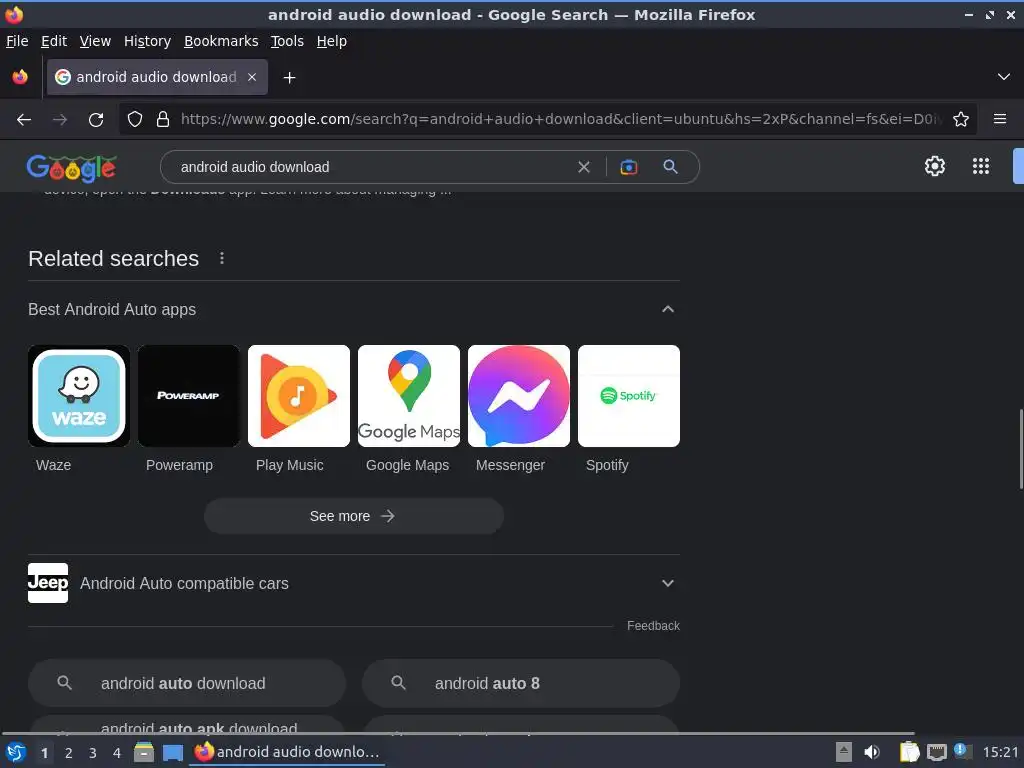This screenshot has height=768, width=1024.
Task: Click the vertical page scrollbar handle
Action: coord(1021,449)
